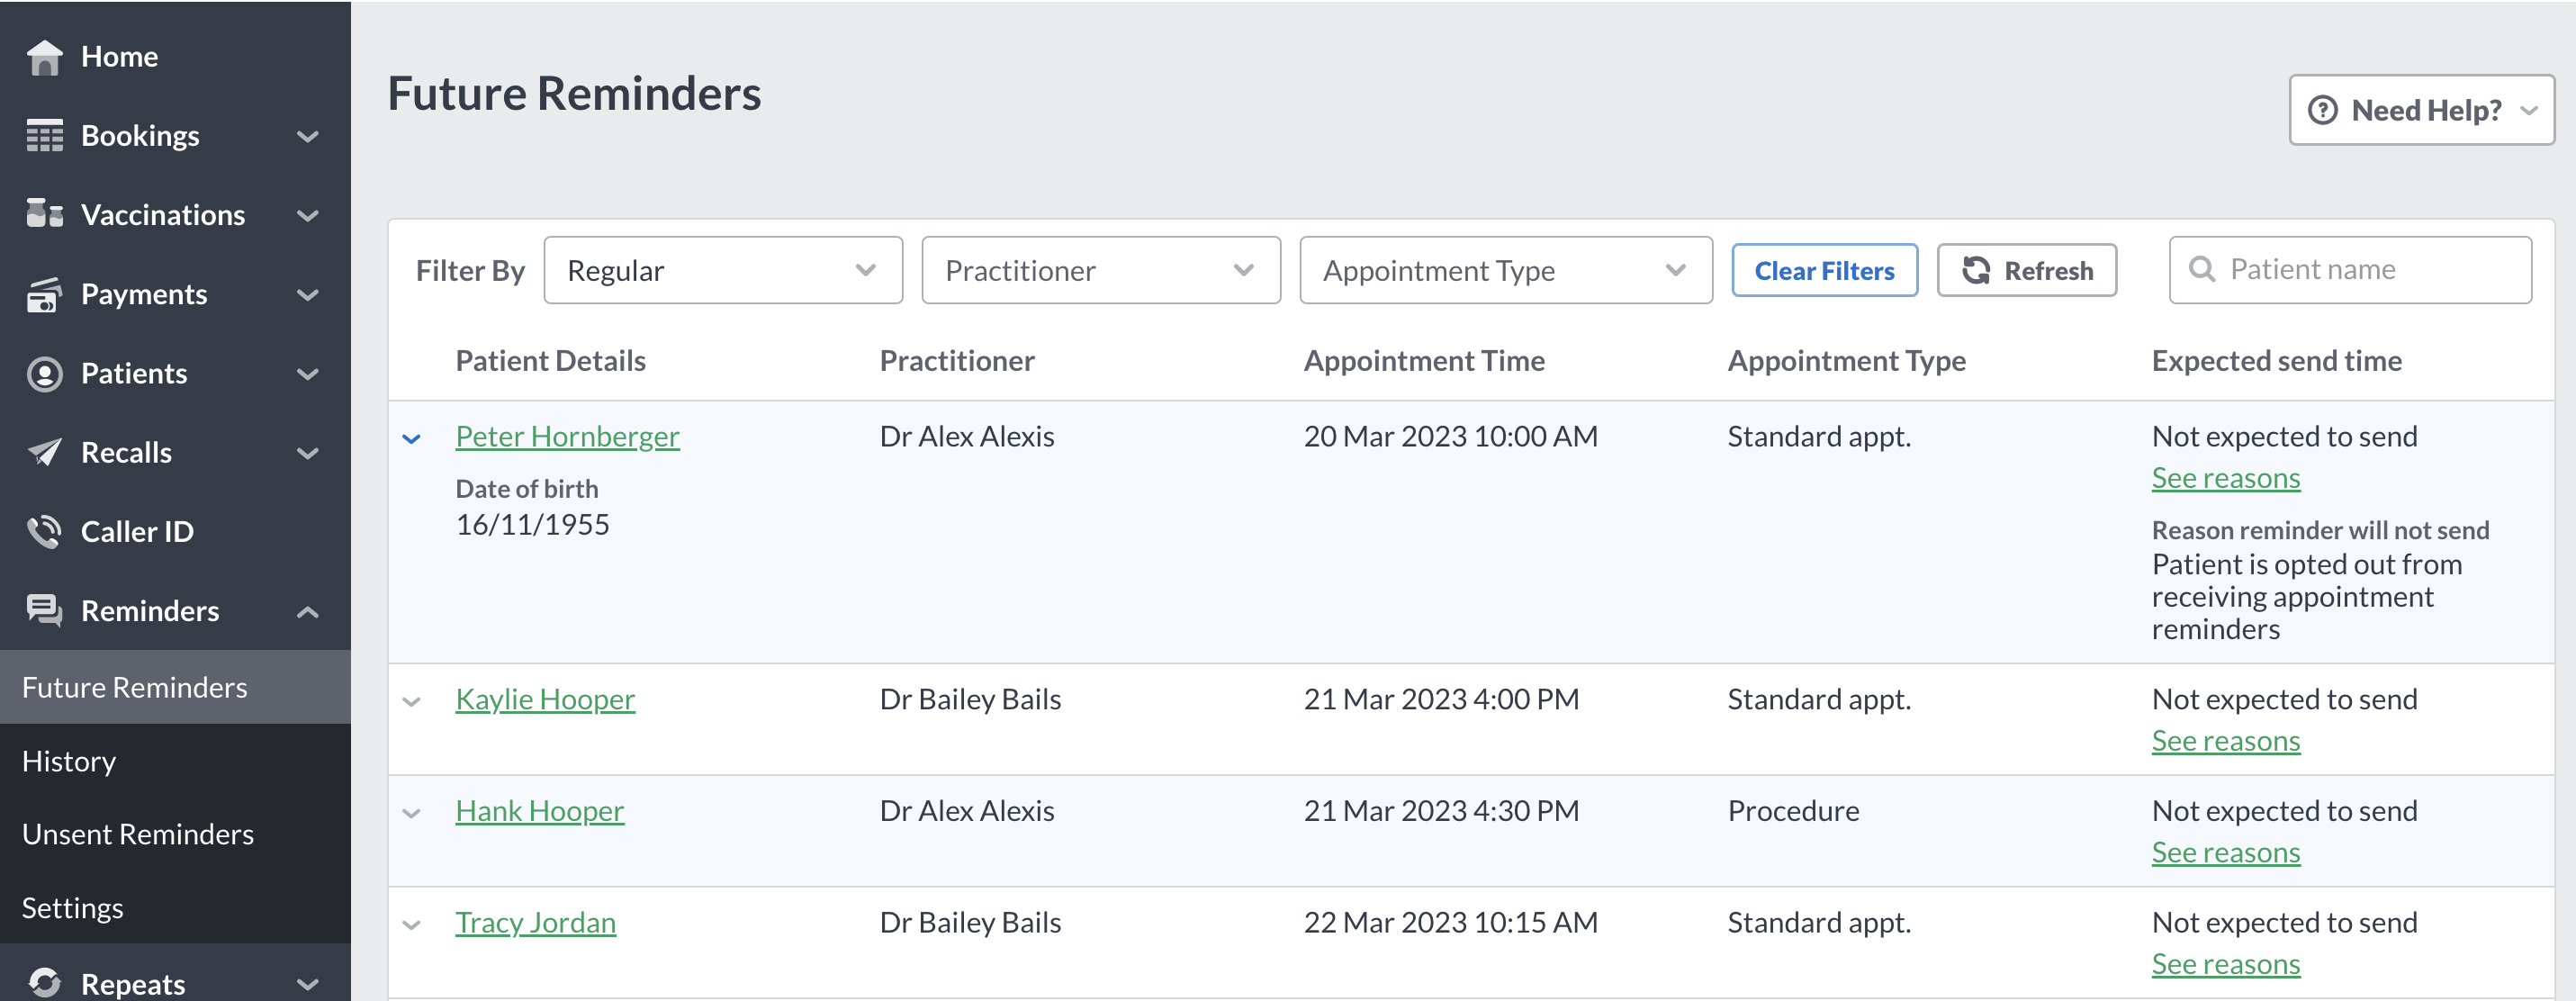Select the Payments card icon

tap(44, 293)
